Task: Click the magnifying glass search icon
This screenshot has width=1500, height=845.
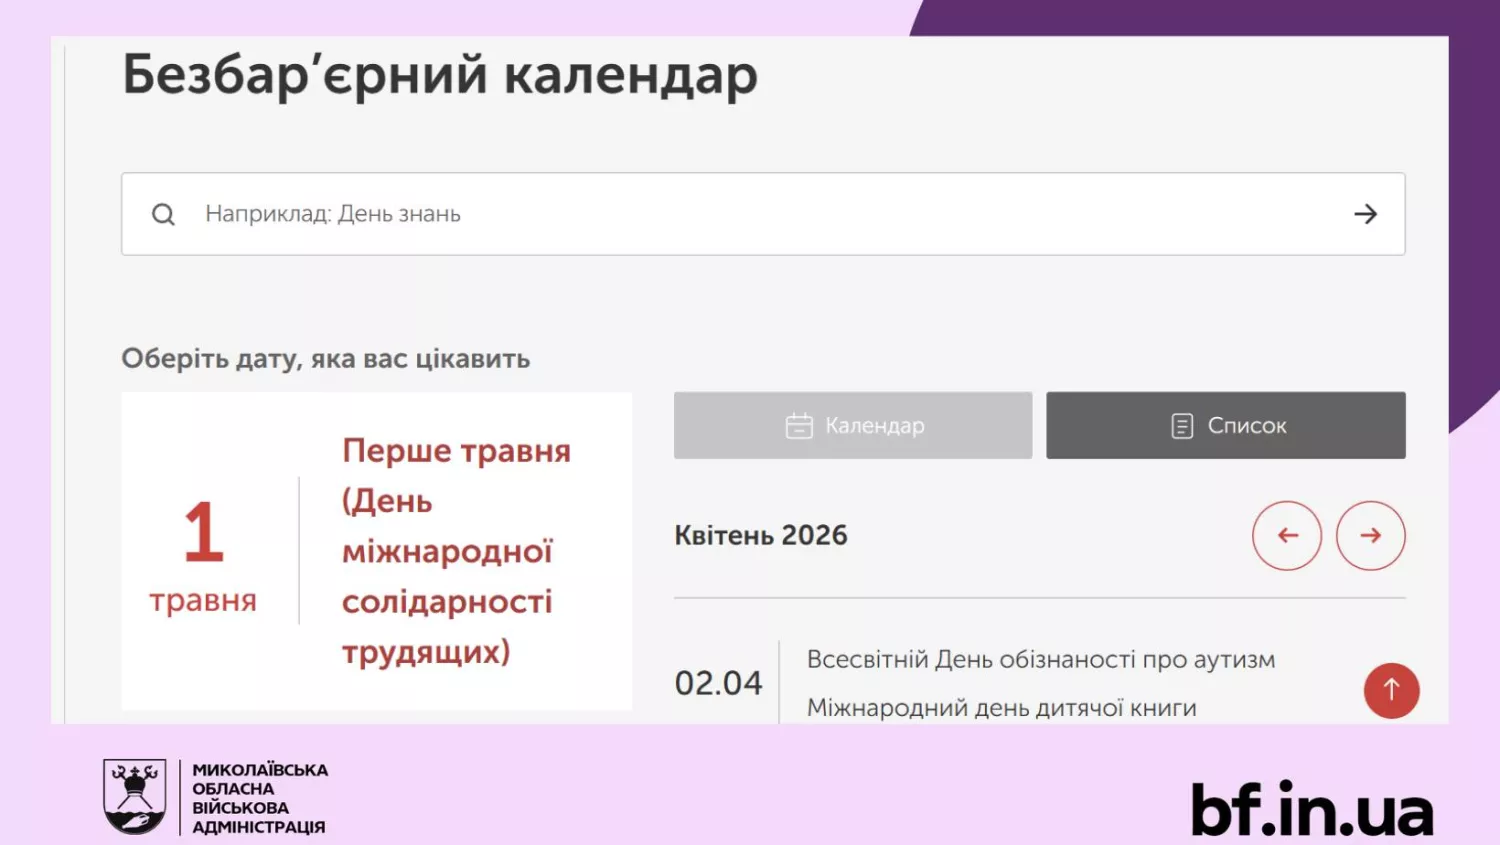Action: [163, 214]
